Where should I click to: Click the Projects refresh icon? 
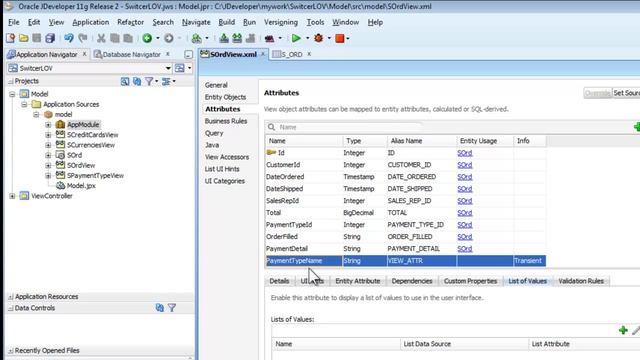click(137, 82)
